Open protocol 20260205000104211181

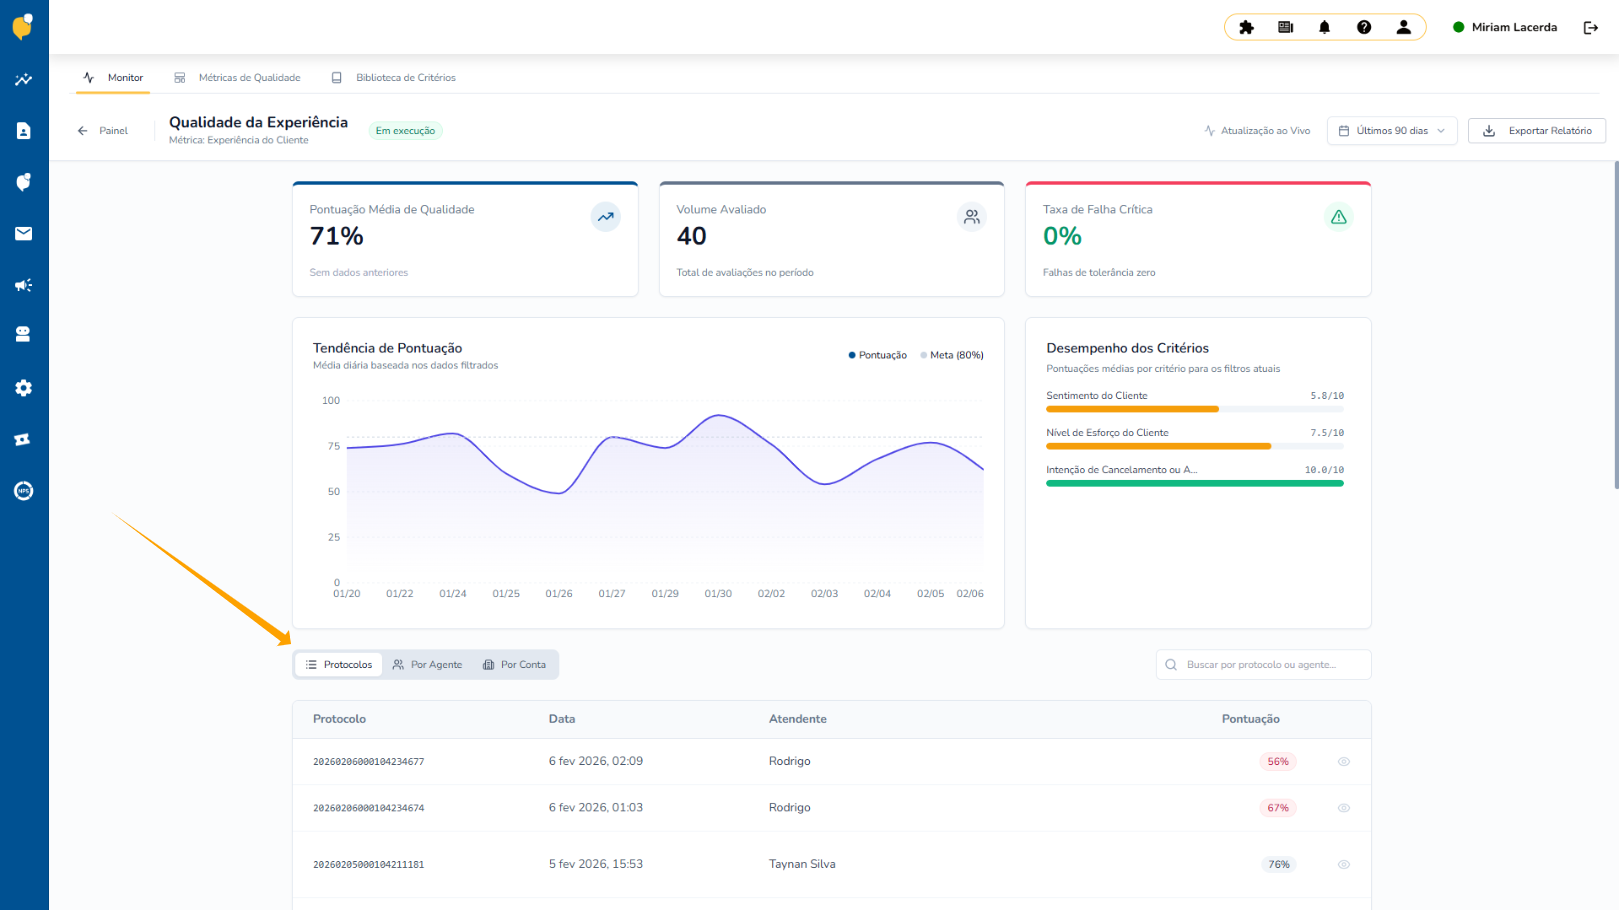click(369, 865)
